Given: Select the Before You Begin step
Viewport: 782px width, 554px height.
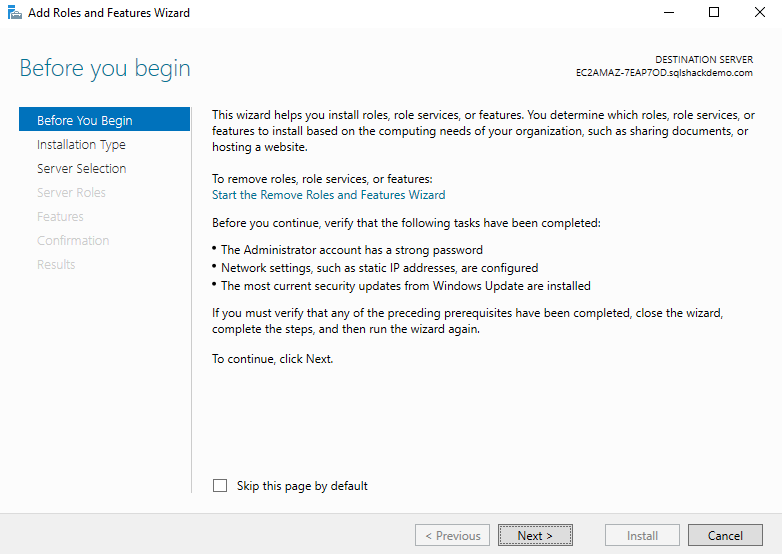Looking at the screenshot, I should coord(85,120).
